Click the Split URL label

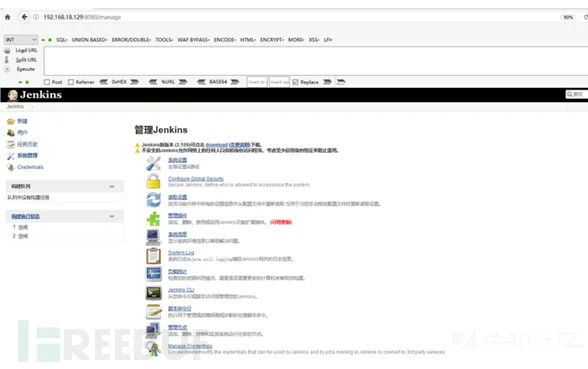click(26, 60)
